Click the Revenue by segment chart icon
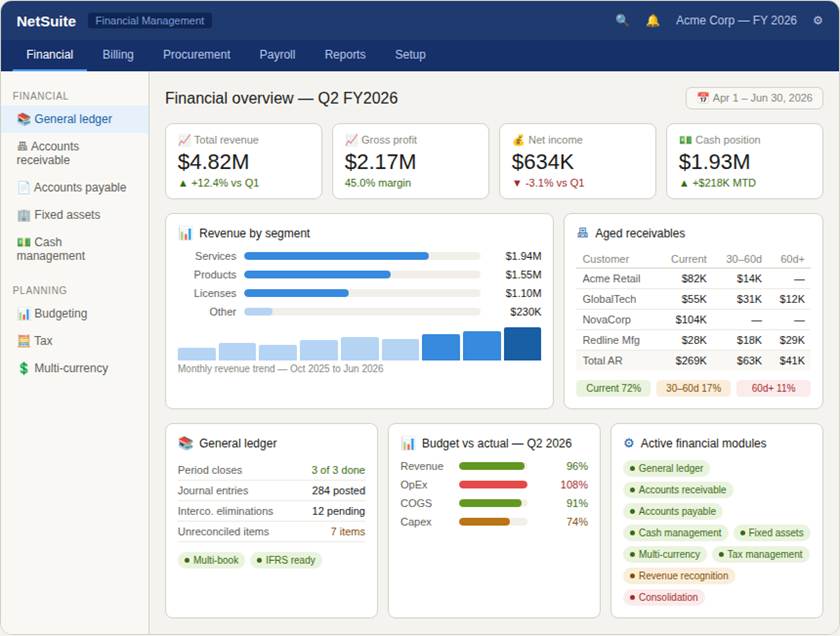 [185, 233]
